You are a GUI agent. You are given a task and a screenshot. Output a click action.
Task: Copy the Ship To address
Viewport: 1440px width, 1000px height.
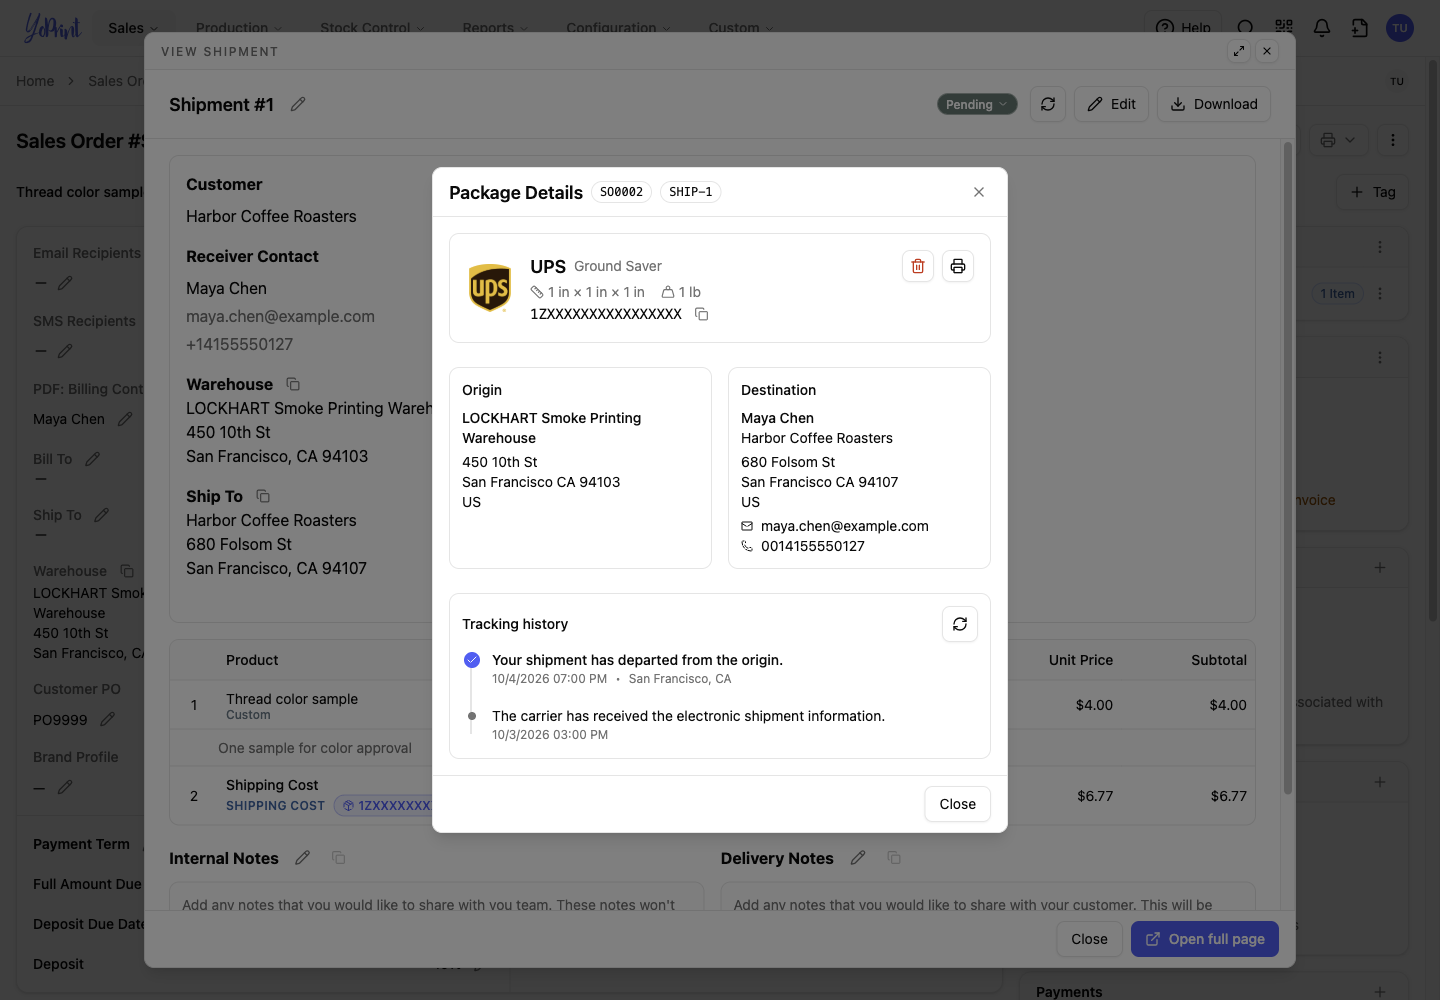point(263,496)
